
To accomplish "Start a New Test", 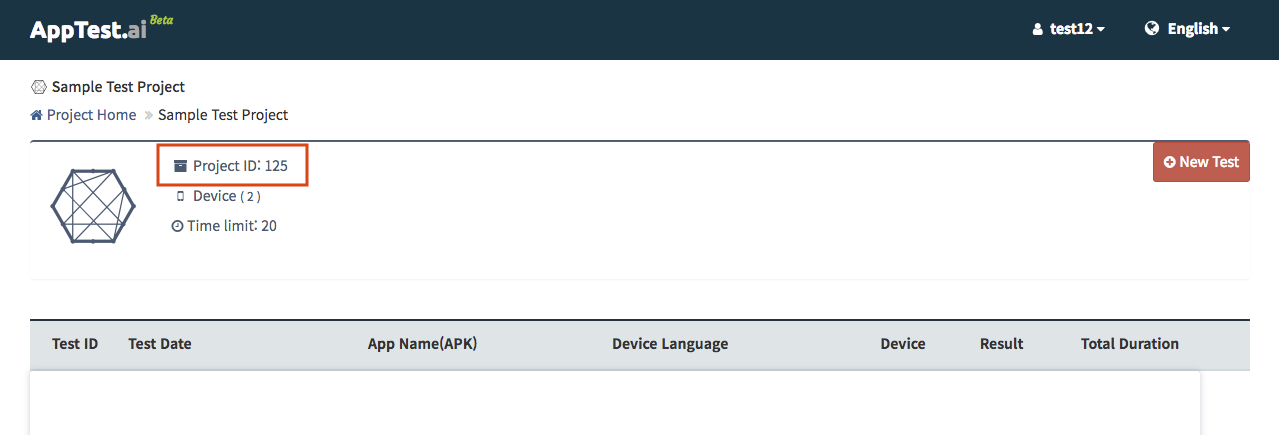I will click(x=1201, y=162).
